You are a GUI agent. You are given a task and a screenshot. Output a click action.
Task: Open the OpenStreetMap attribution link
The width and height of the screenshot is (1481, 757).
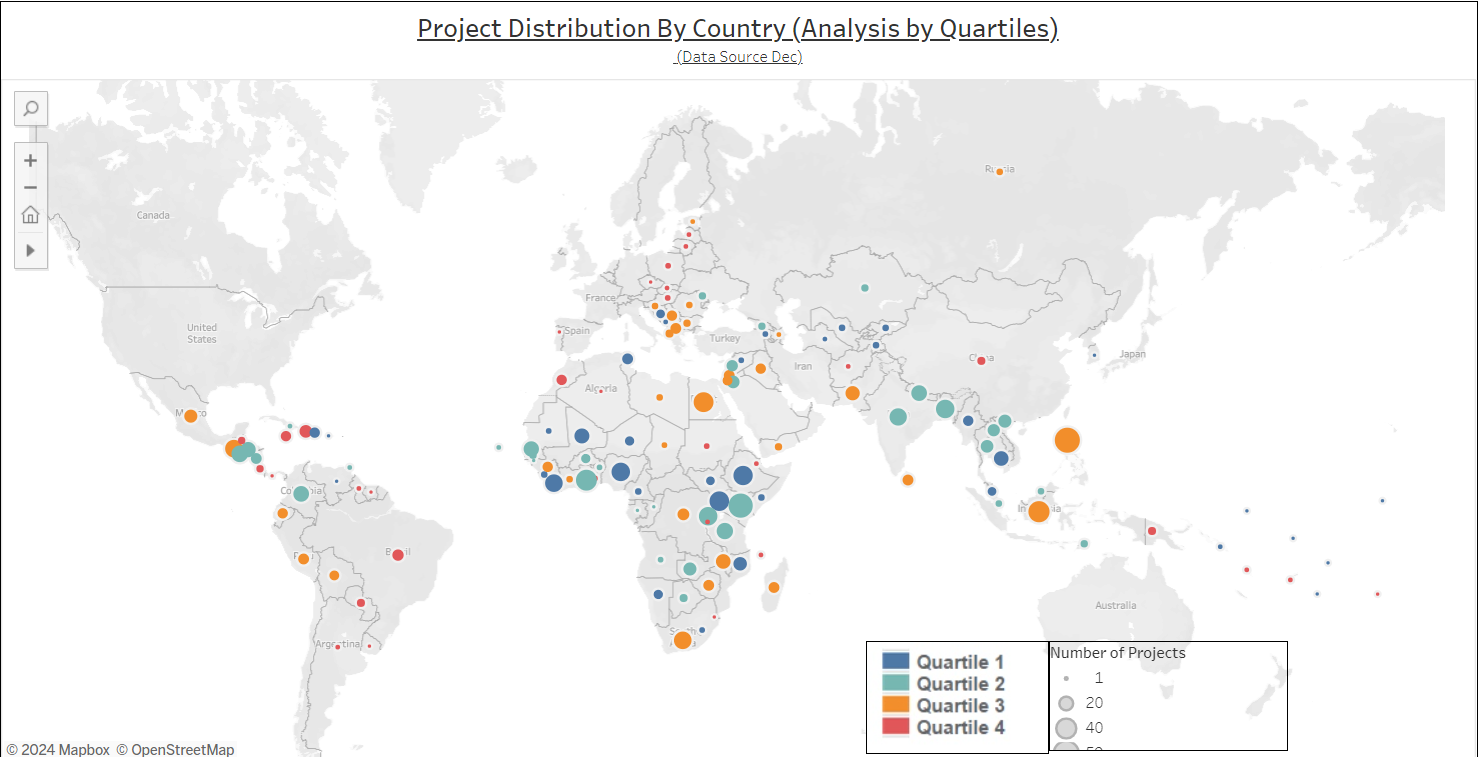click(176, 749)
